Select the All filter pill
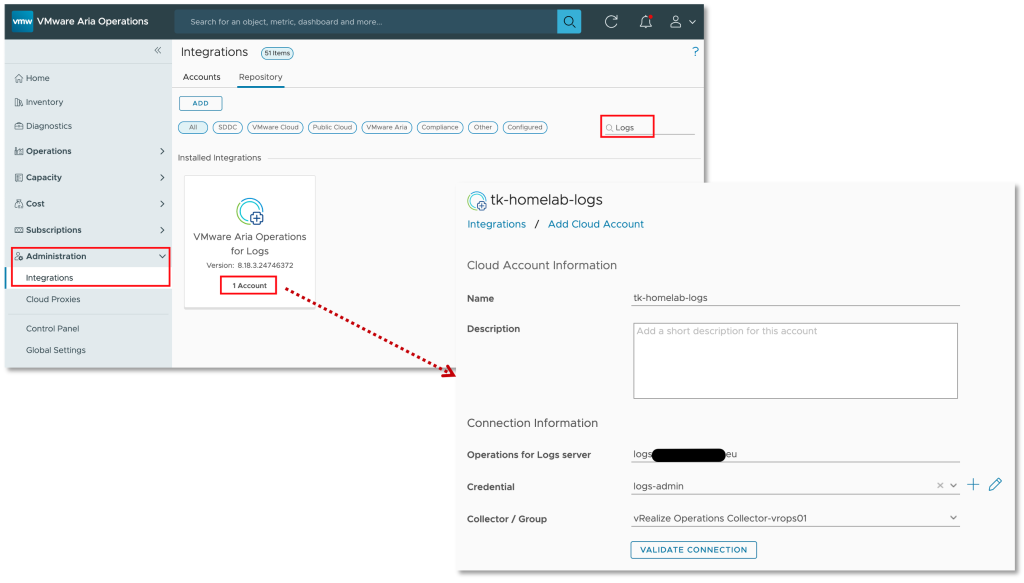 point(193,127)
